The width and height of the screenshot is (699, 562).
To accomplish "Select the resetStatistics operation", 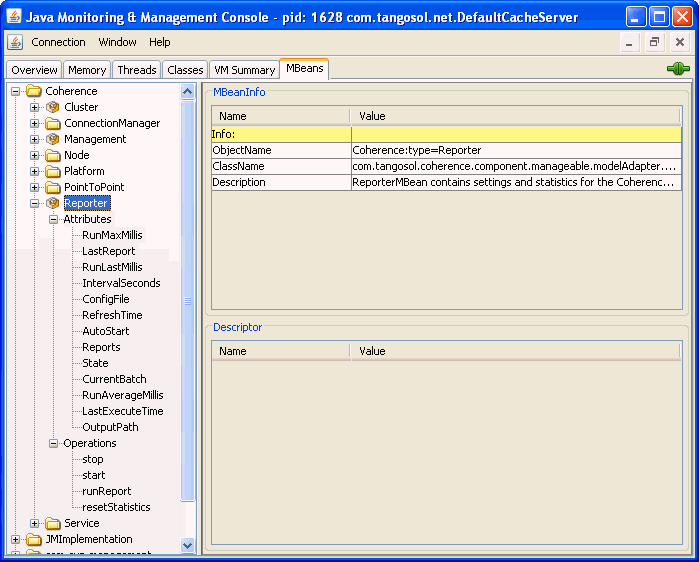I will point(116,508).
